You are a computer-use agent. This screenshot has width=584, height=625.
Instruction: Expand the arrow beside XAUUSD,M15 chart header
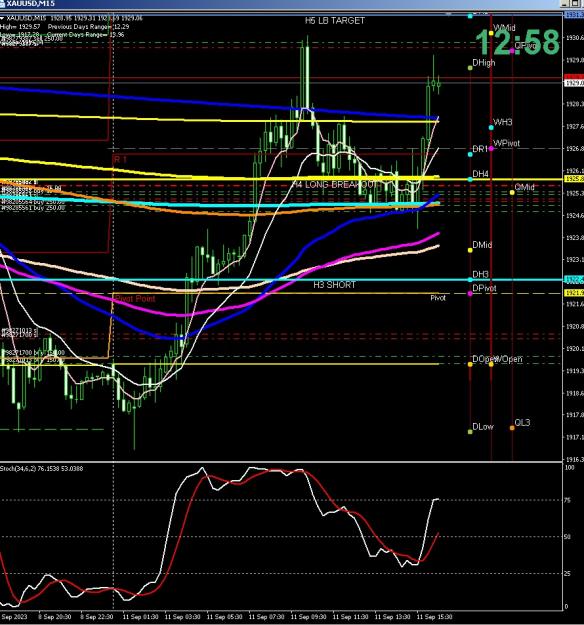pyautogui.click(x=2, y=18)
